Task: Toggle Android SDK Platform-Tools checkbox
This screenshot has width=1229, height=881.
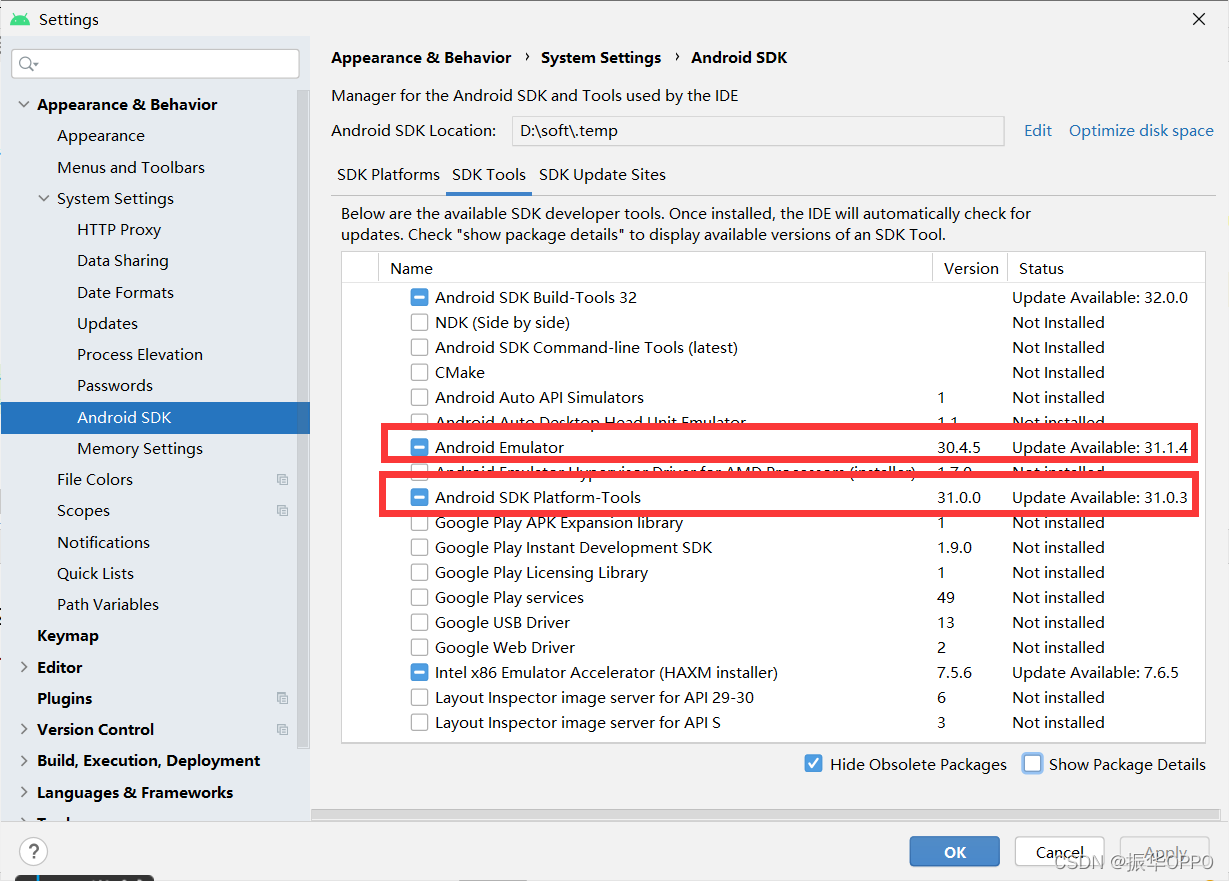Action: pos(419,497)
